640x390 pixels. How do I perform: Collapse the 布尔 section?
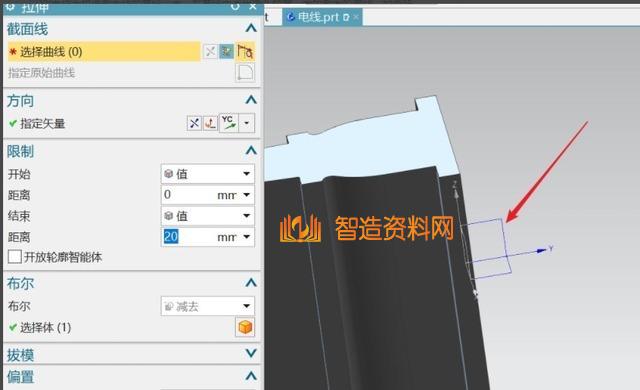tap(251, 283)
